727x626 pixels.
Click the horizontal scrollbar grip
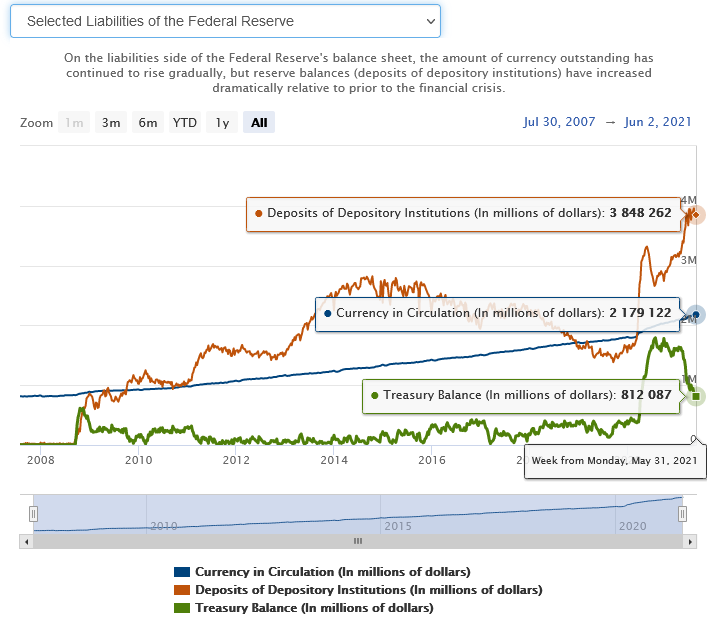pyautogui.click(x=357, y=541)
